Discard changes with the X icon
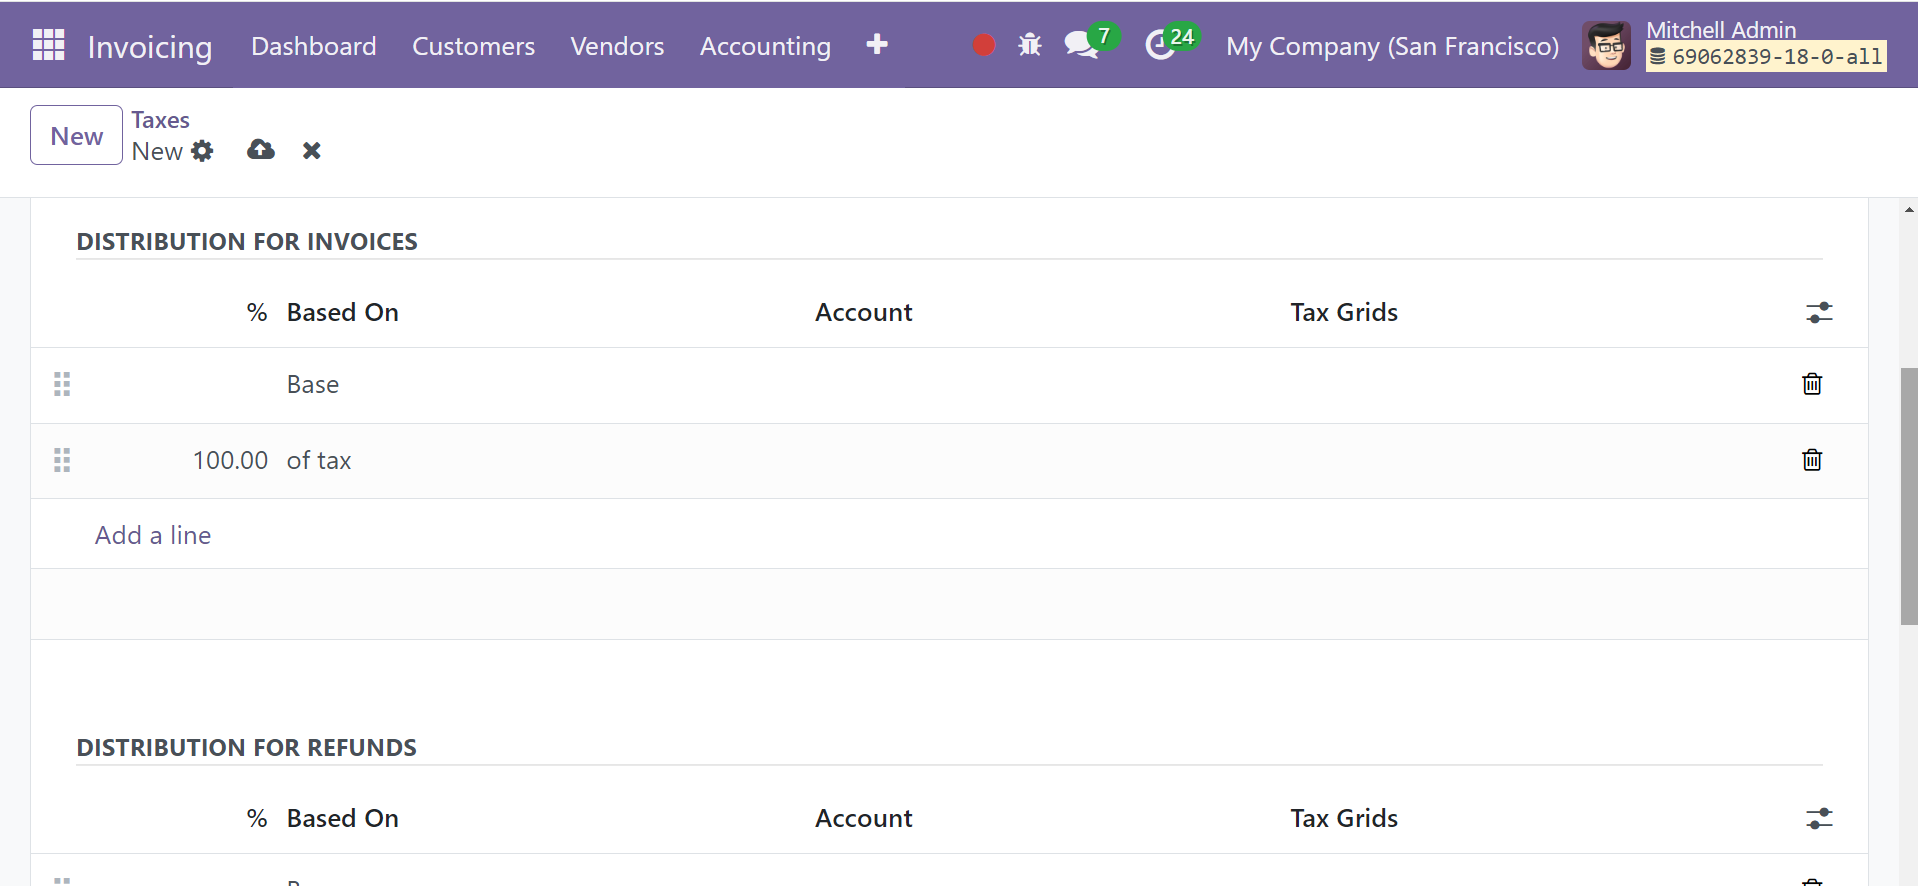The image size is (1918, 886). point(312,150)
